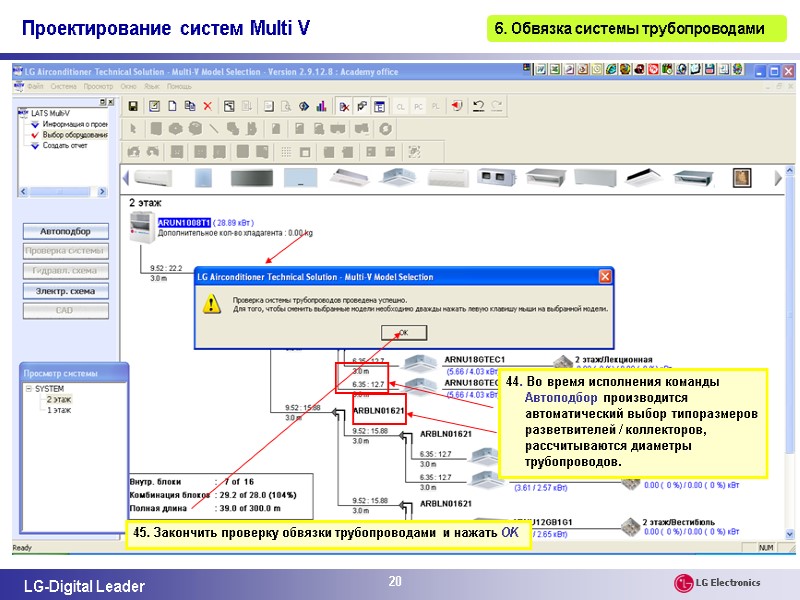Viewport: 800px width, 600px height.
Task: Select the diagonal line draw tool
Action: (214, 129)
